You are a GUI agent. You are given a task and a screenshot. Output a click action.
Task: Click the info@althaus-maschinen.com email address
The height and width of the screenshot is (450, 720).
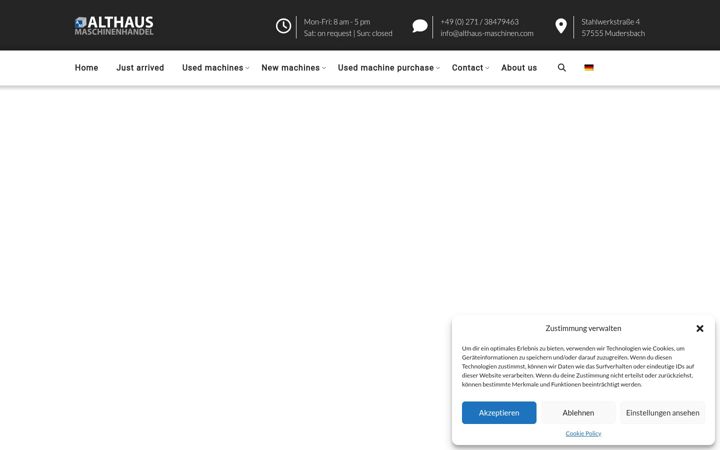coord(487,33)
